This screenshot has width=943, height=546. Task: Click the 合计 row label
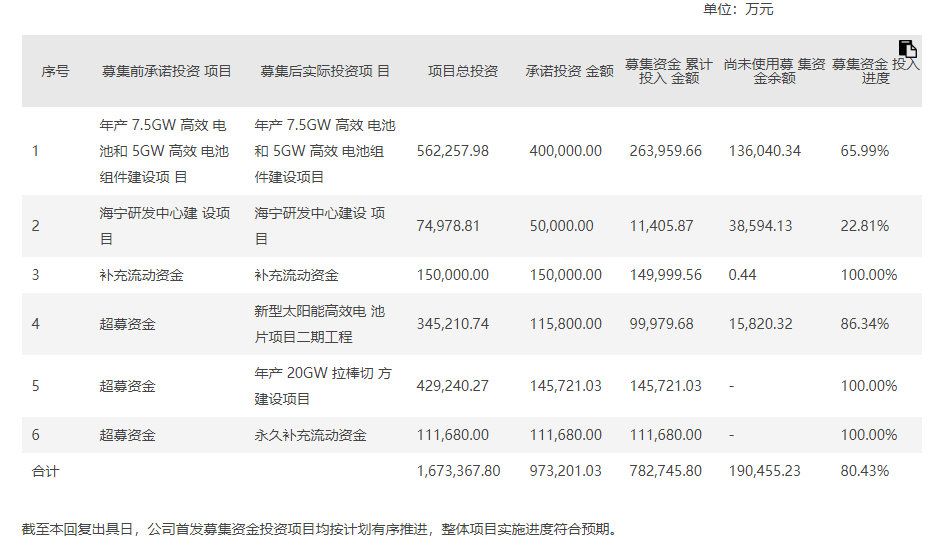46,471
